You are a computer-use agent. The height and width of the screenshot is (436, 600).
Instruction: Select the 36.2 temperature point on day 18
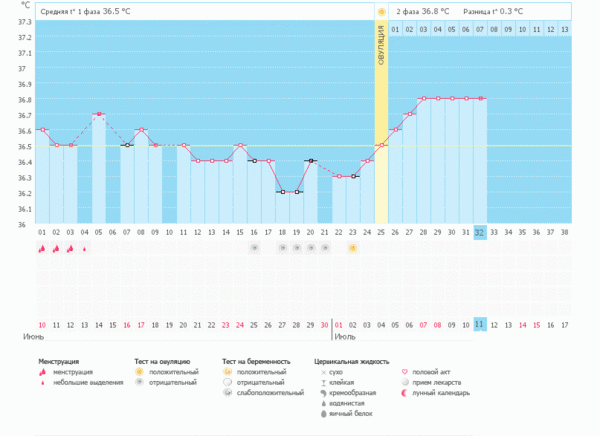tap(282, 192)
